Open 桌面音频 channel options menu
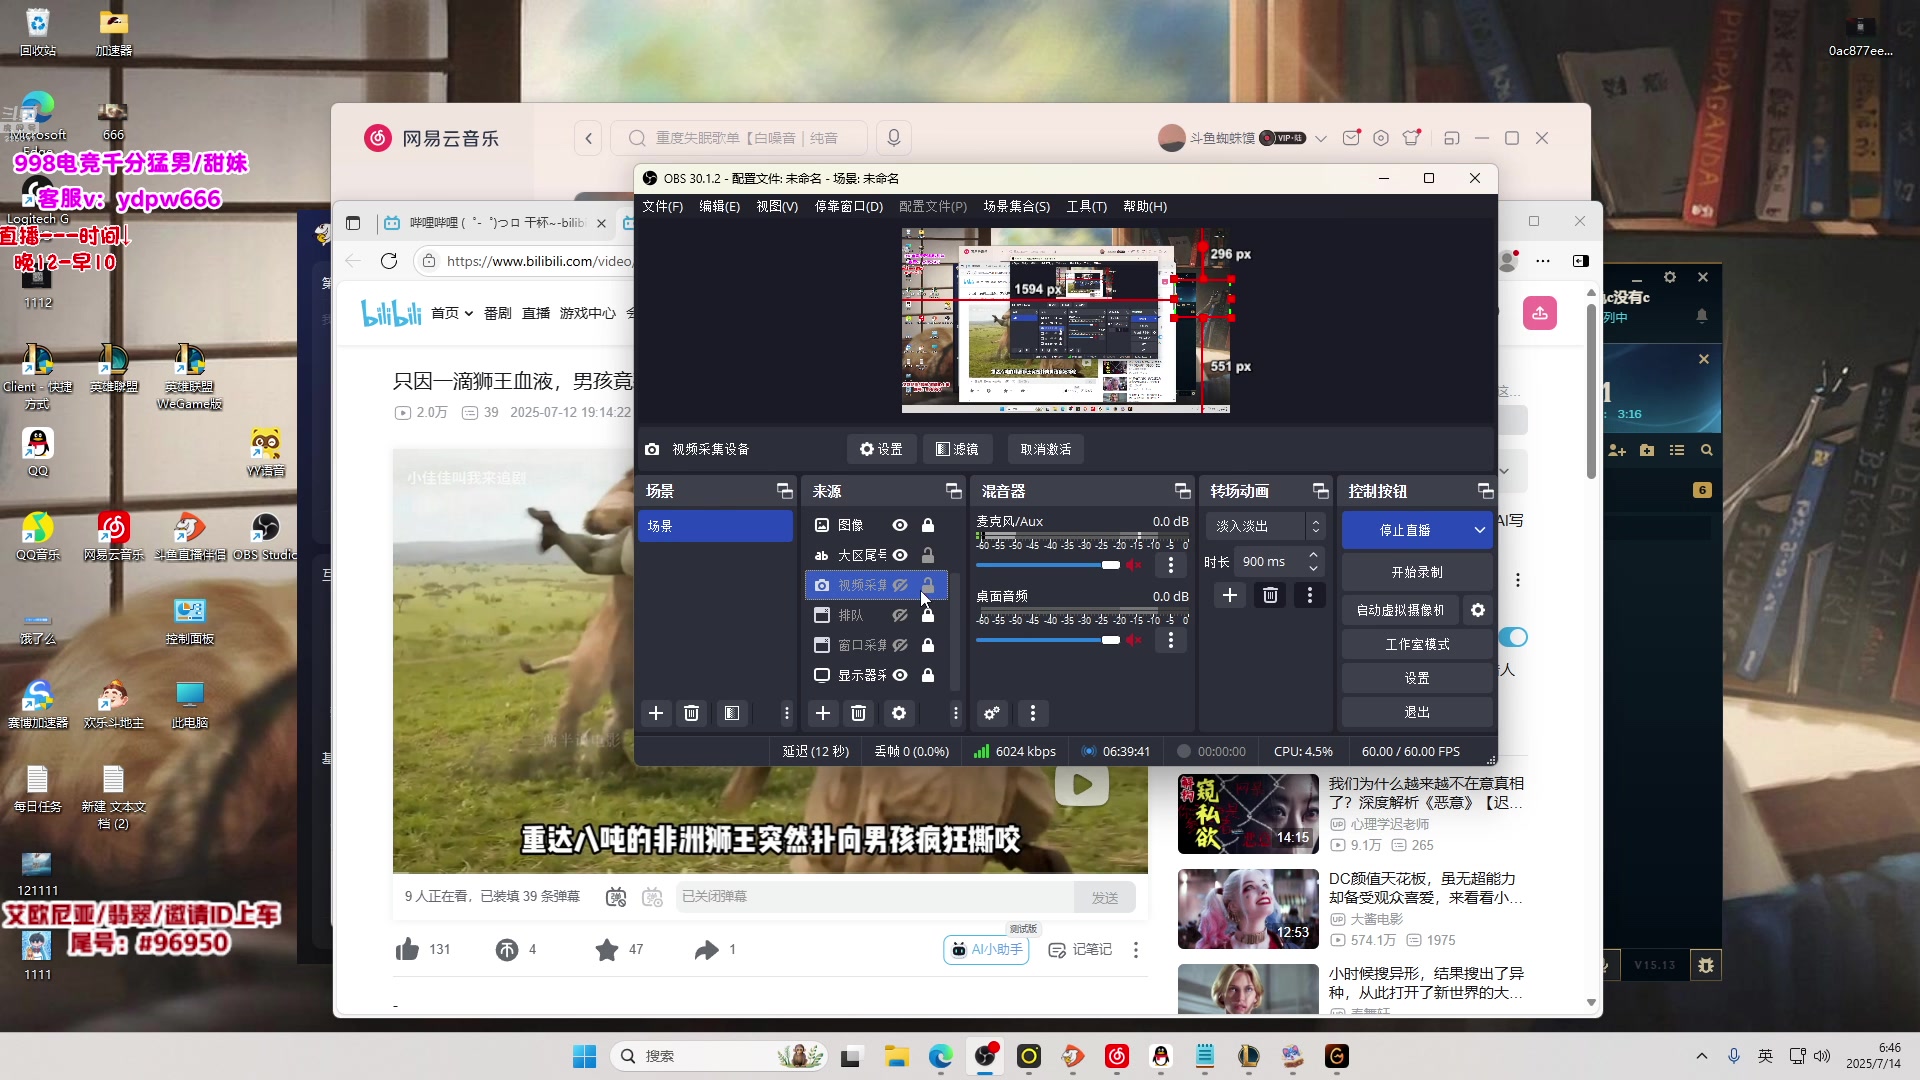 click(1171, 640)
